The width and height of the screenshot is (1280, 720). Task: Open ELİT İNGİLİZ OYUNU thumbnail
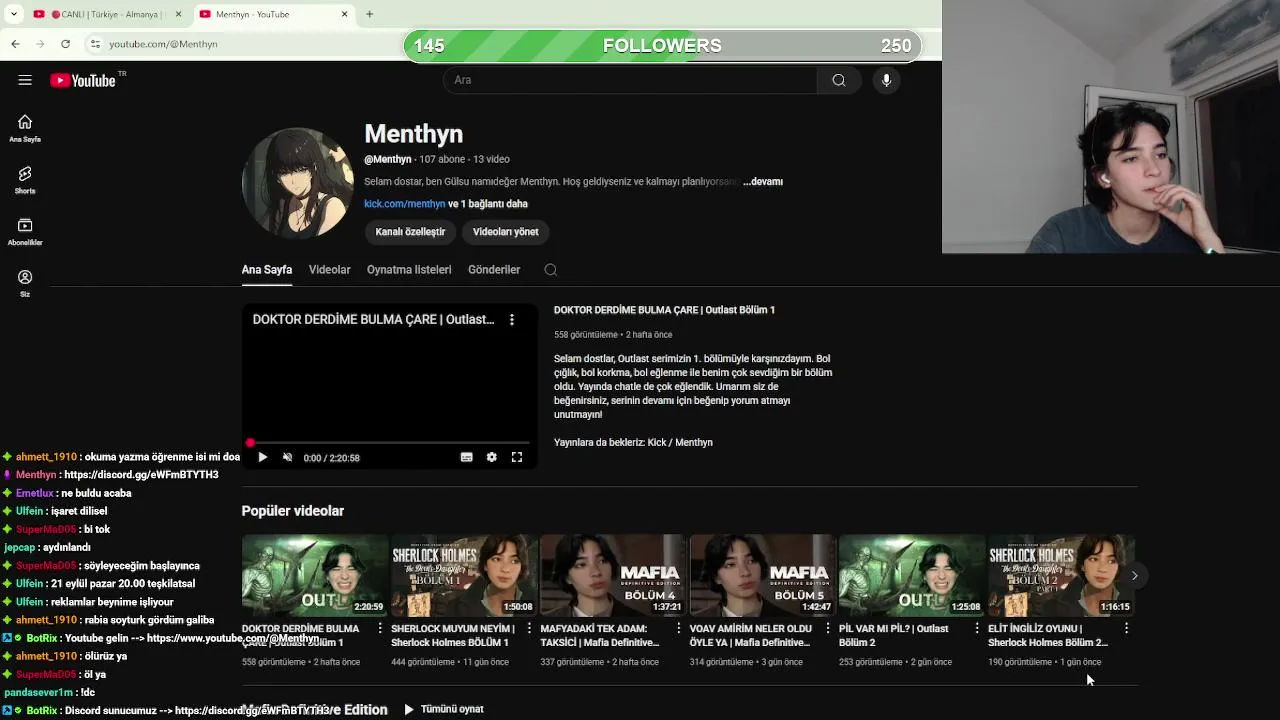click(1061, 575)
